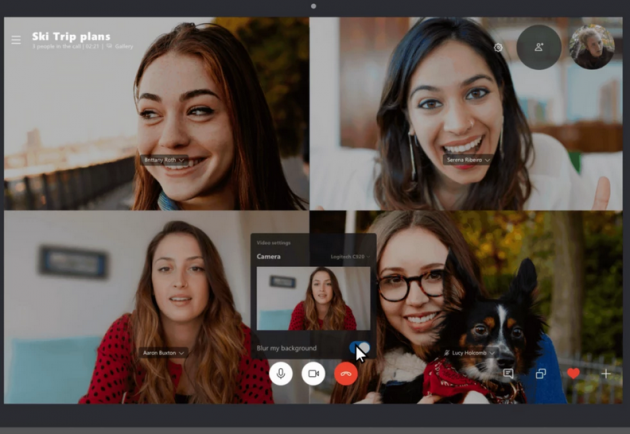Click the 'Video settings' heading
The width and height of the screenshot is (630, 434).
click(274, 243)
